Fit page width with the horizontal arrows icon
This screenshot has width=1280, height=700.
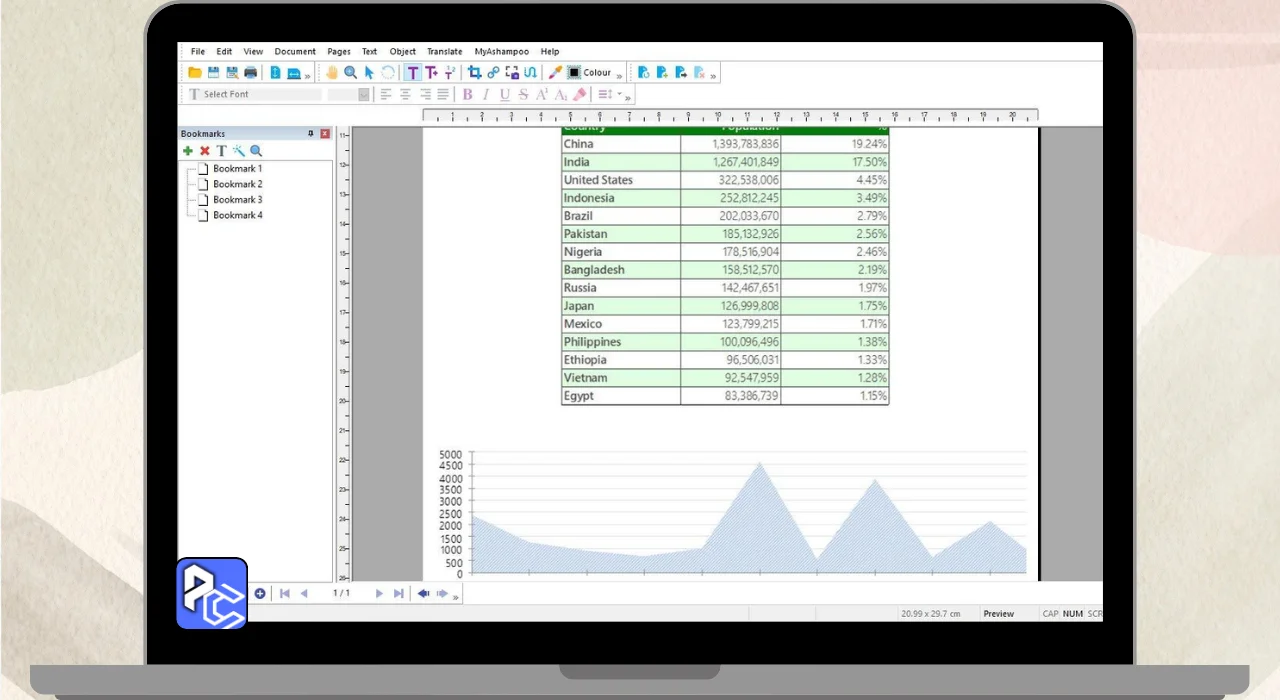(x=293, y=72)
